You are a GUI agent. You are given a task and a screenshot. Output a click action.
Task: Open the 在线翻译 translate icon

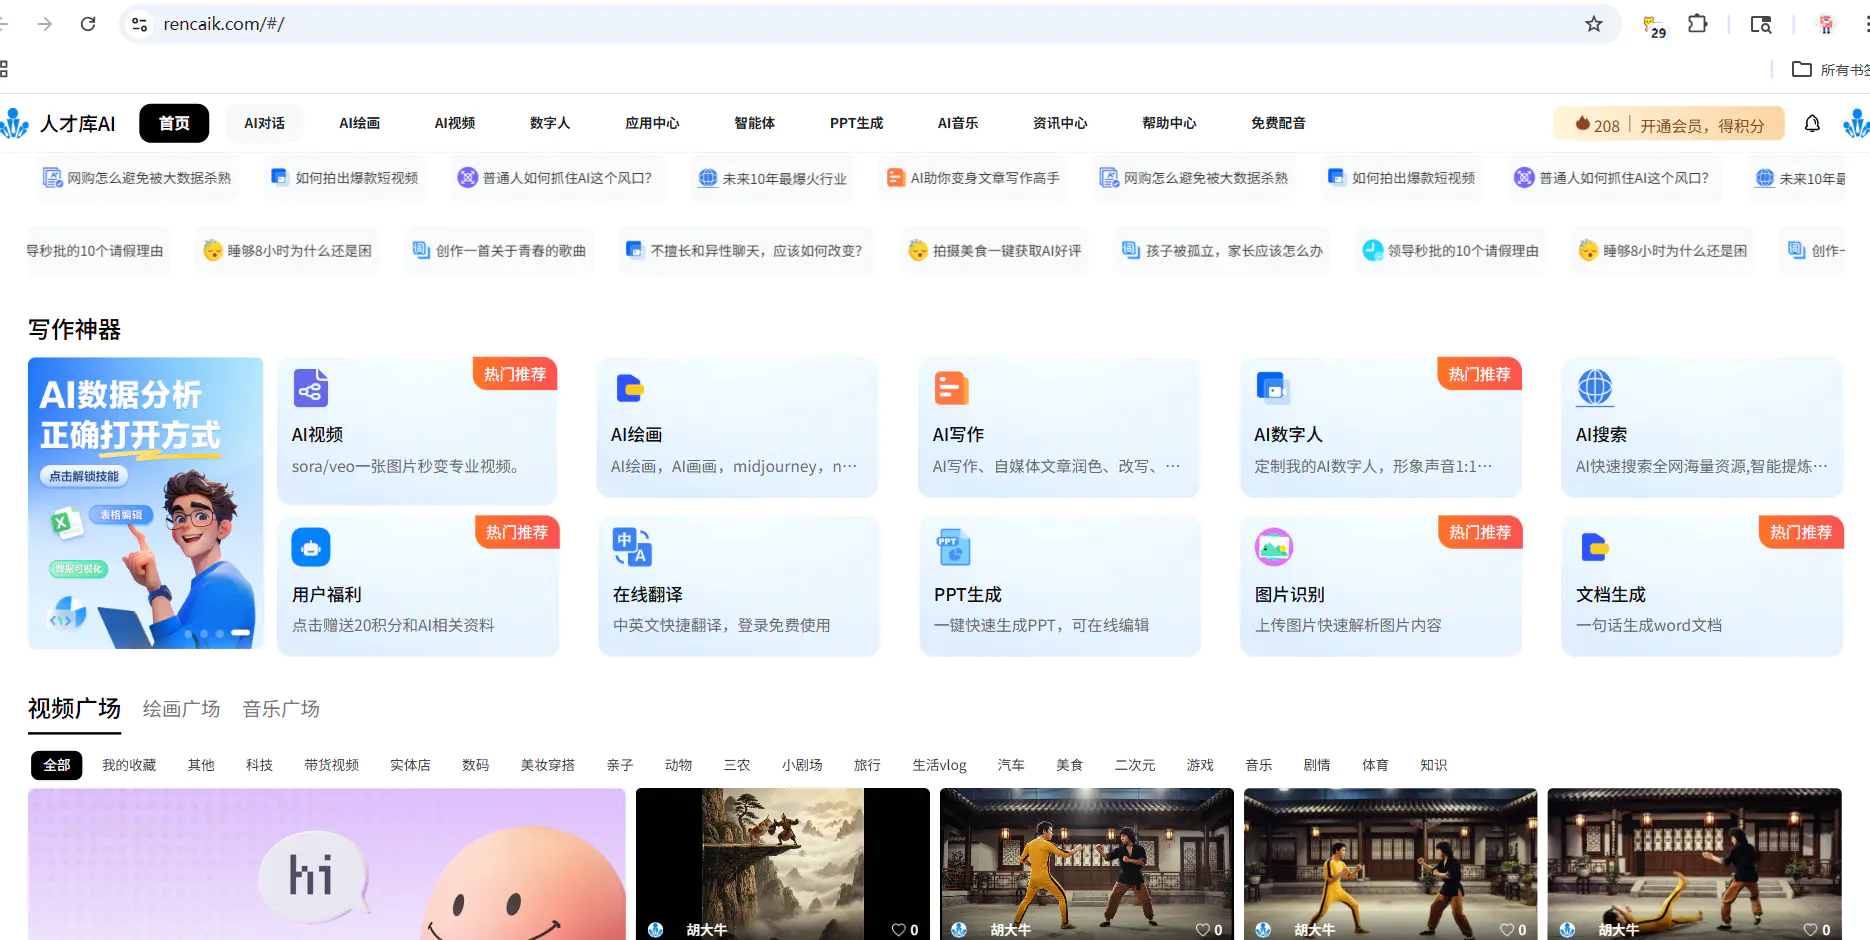[x=632, y=546]
